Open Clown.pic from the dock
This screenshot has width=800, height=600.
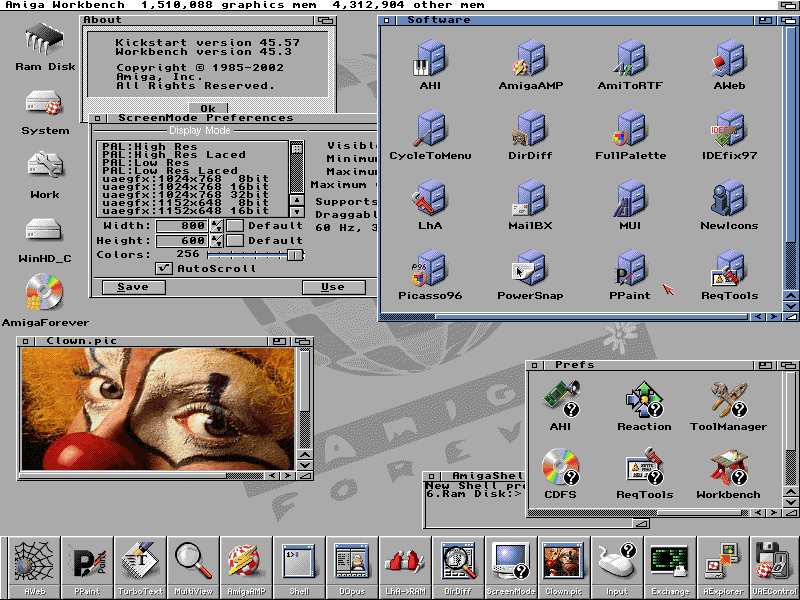[x=565, y=567]
